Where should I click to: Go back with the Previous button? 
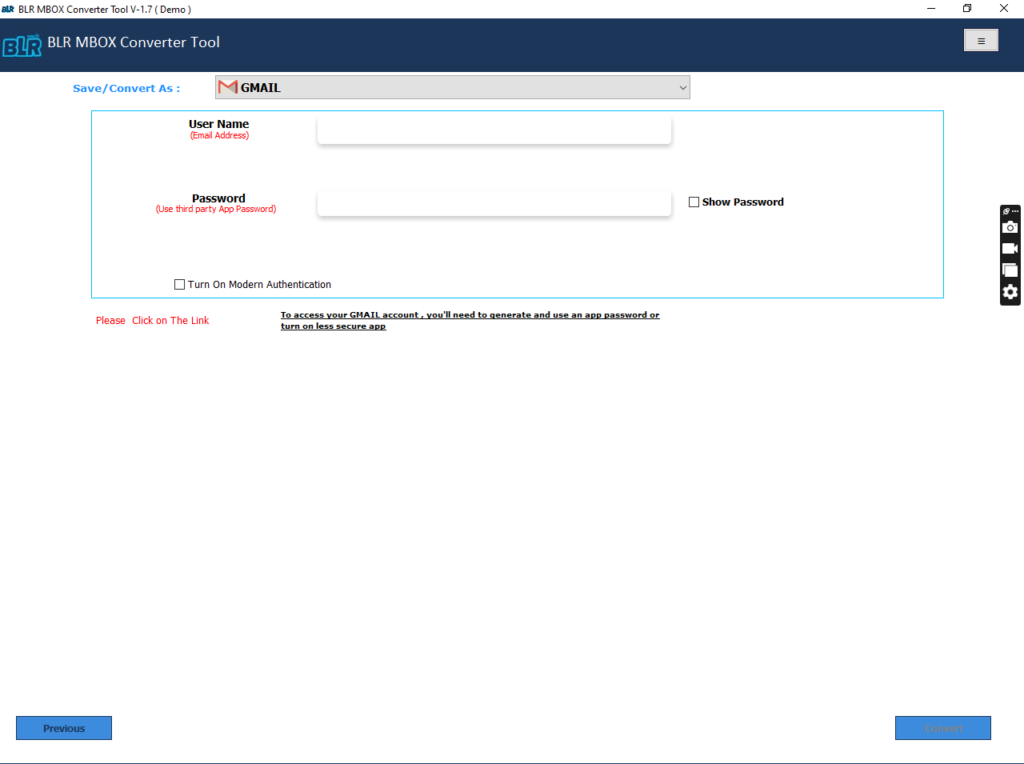[x=64, y=728]
